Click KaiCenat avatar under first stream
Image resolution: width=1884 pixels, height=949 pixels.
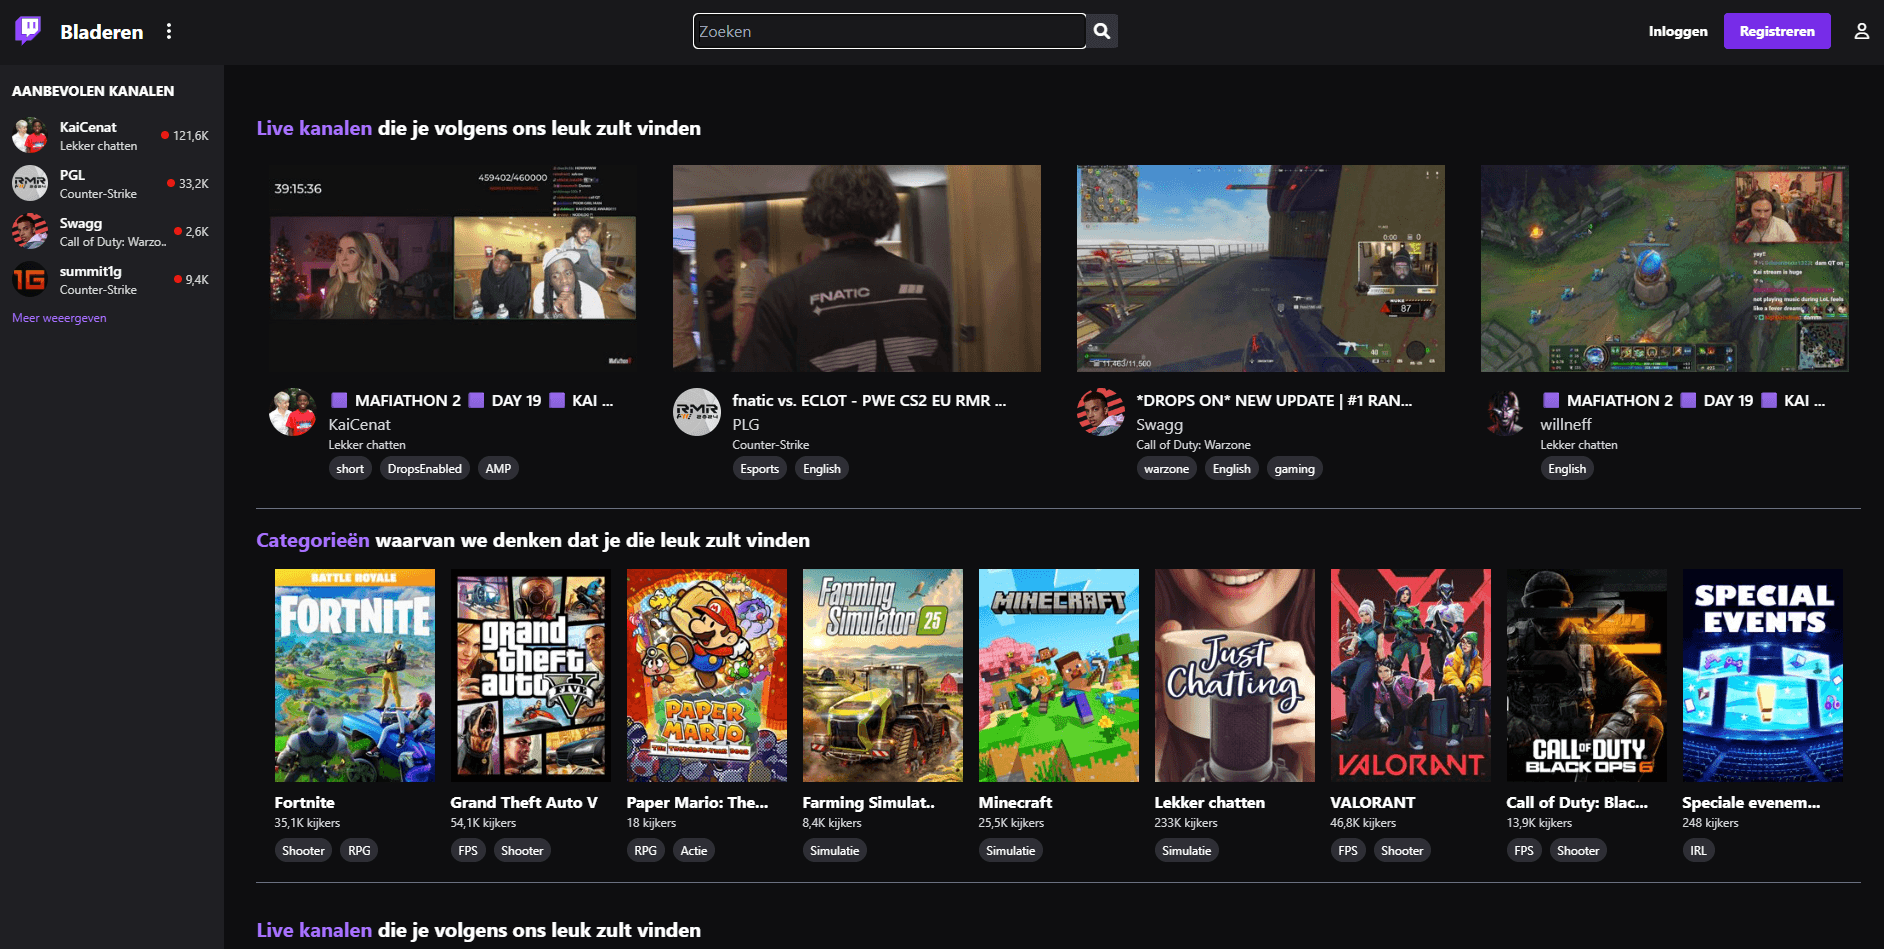[x=293, y=412]
